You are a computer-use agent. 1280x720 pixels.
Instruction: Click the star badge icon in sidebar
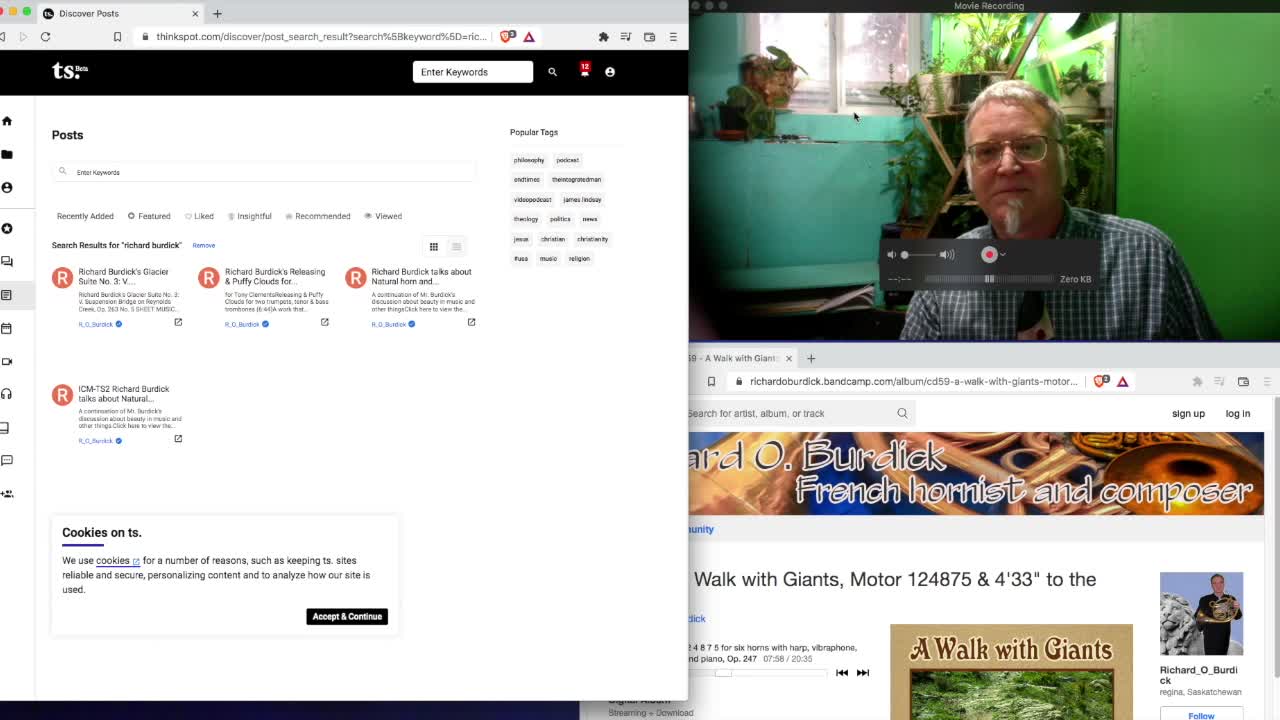[7, 228]
